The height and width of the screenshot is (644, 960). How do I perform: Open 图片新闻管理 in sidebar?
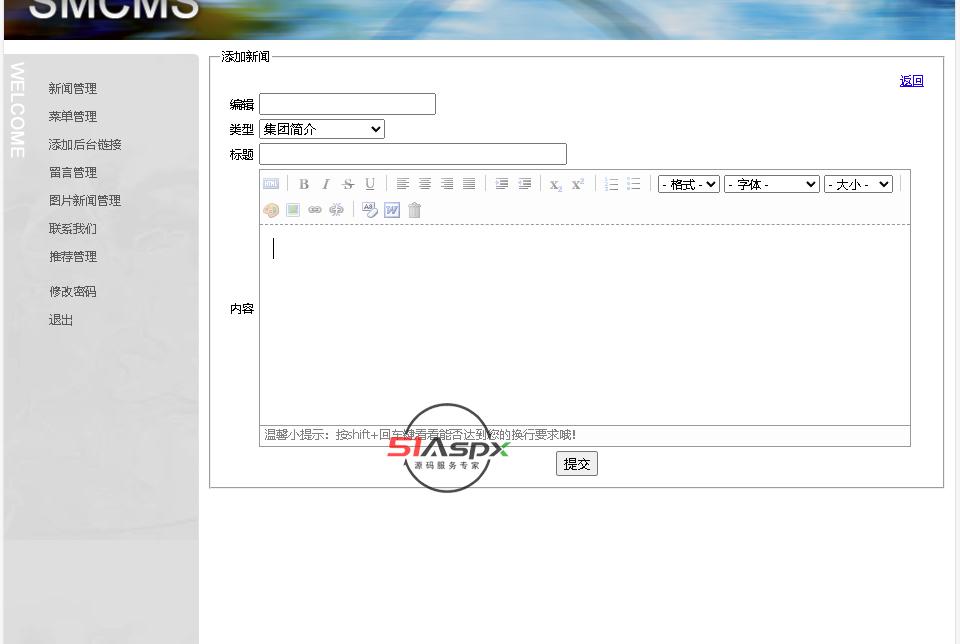[x=85, y=200]
